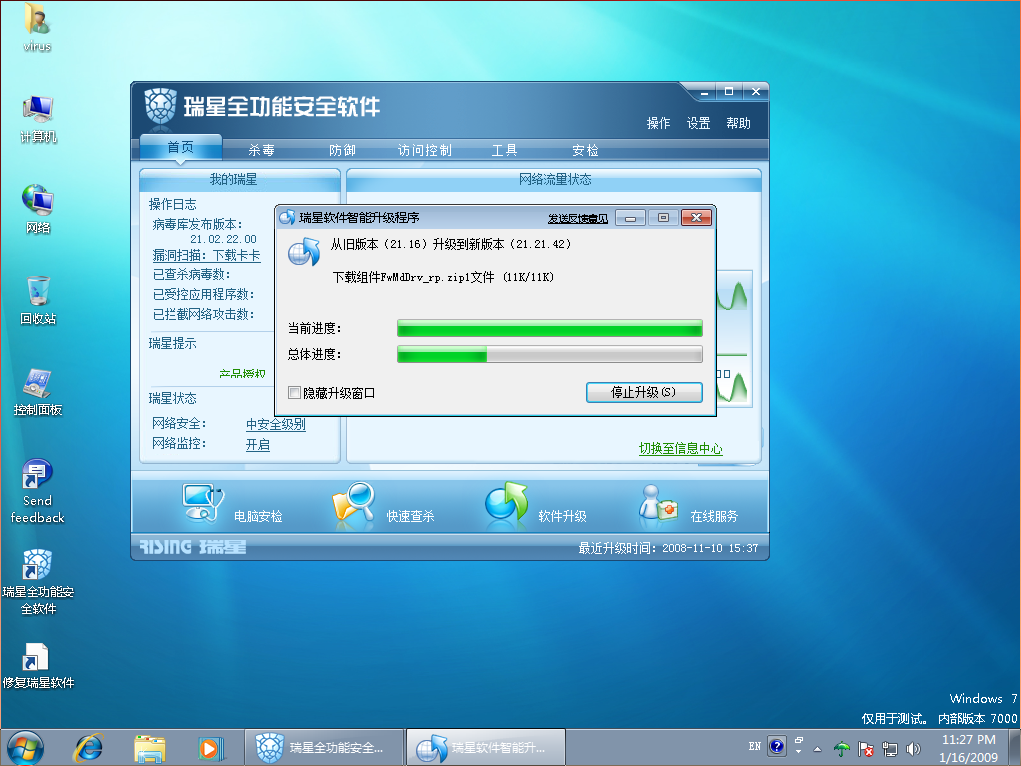Image resolution: width=1021 pixels, height=766 pixels.
Task: Click the 开启 network monitoring link
Action: (257, 445)
